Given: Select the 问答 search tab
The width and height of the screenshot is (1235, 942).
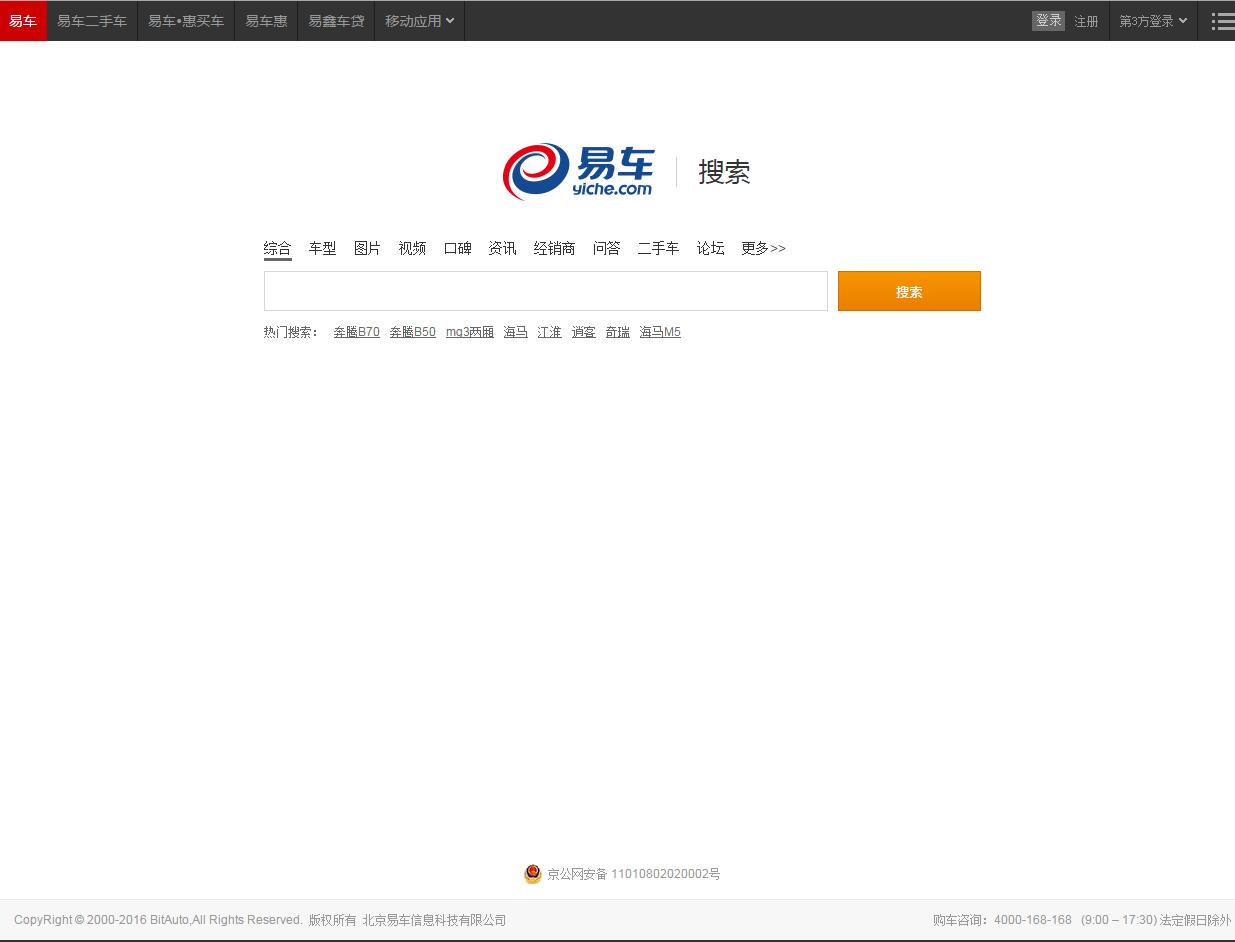Looking at the screenshot, I should tap(606, 248).
